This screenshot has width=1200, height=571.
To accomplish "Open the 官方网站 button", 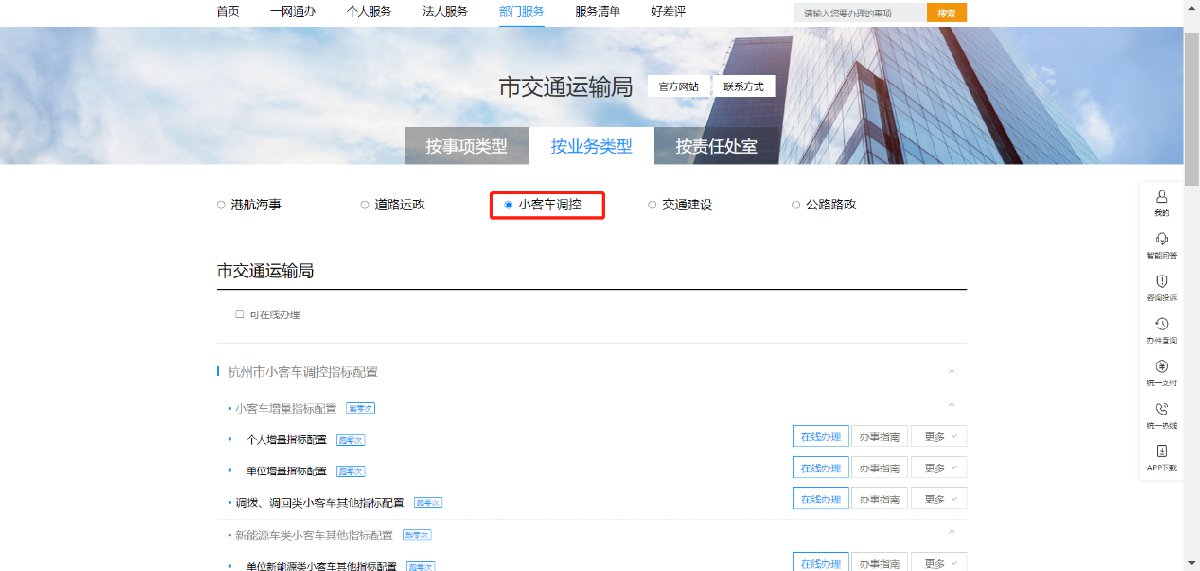I will (x=679, y=87).
